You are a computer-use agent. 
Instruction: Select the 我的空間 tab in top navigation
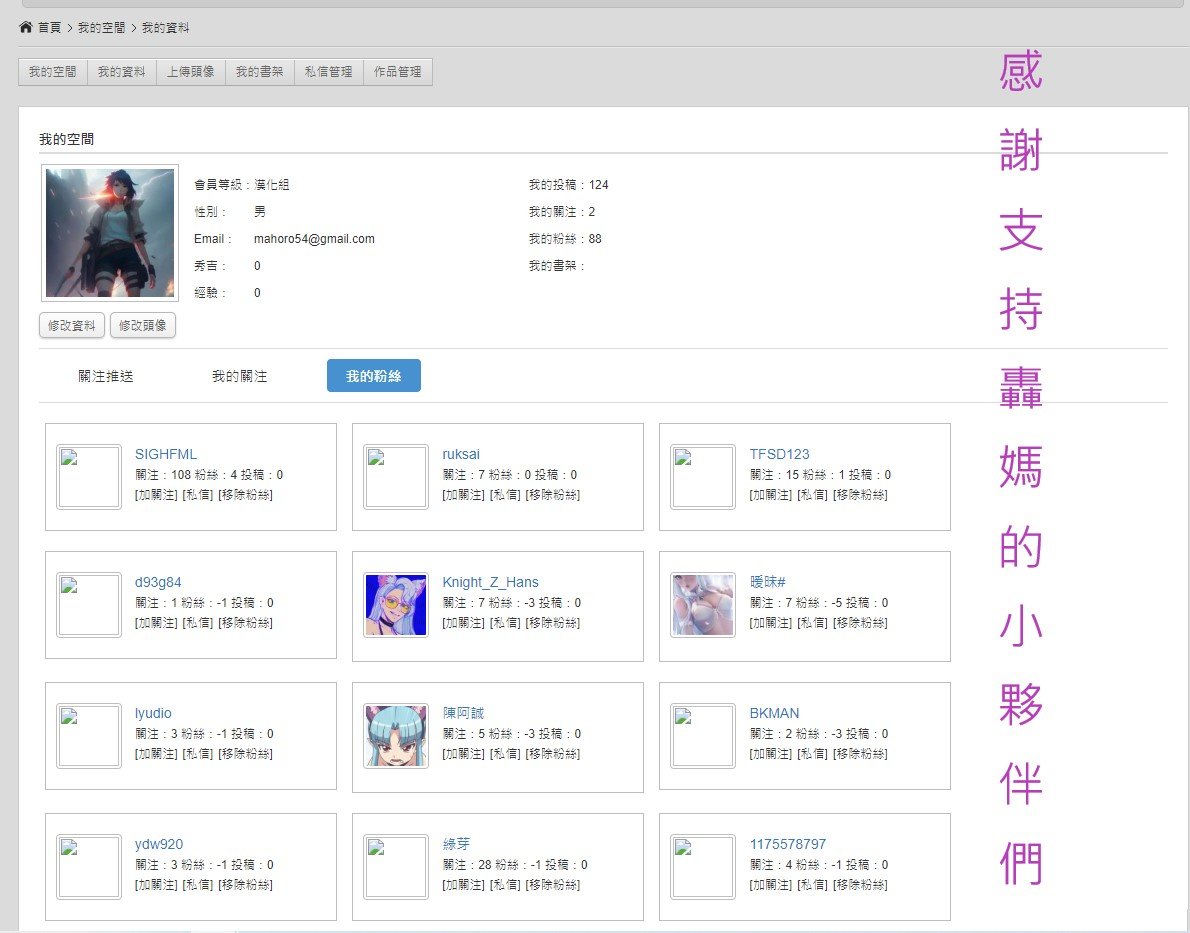pos(53,71)
